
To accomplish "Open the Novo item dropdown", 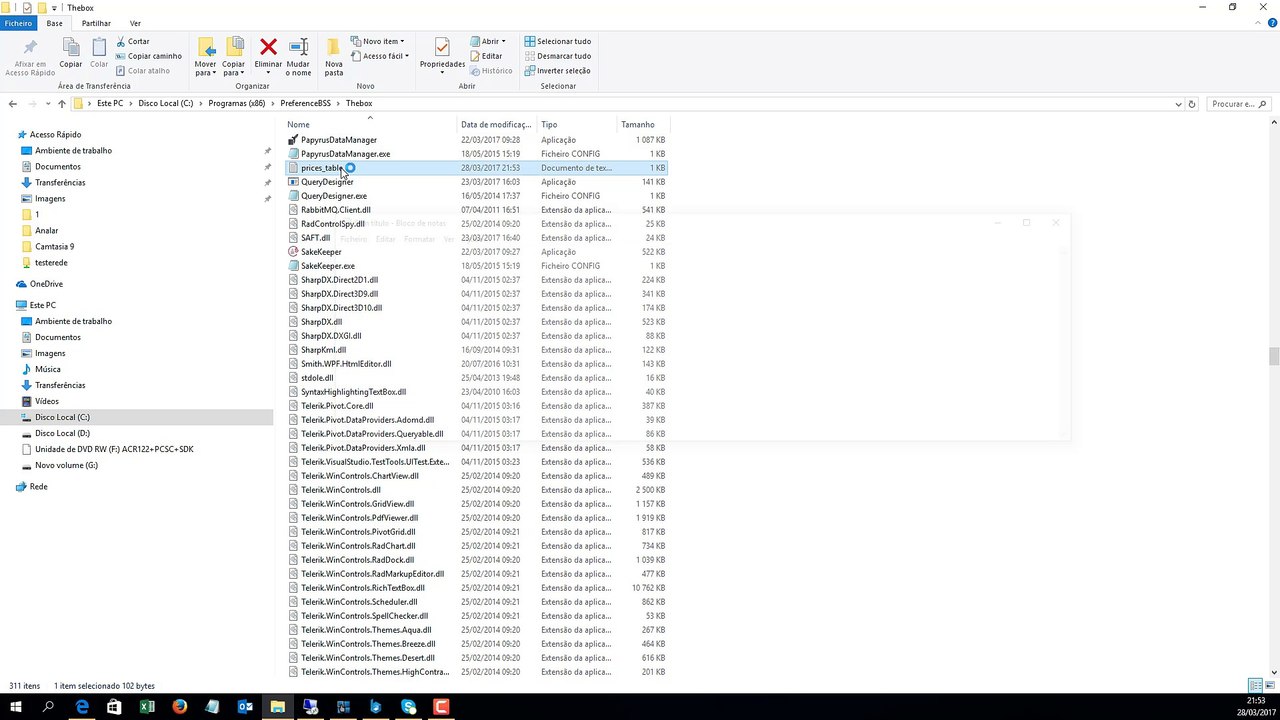I will coord(376,41).
